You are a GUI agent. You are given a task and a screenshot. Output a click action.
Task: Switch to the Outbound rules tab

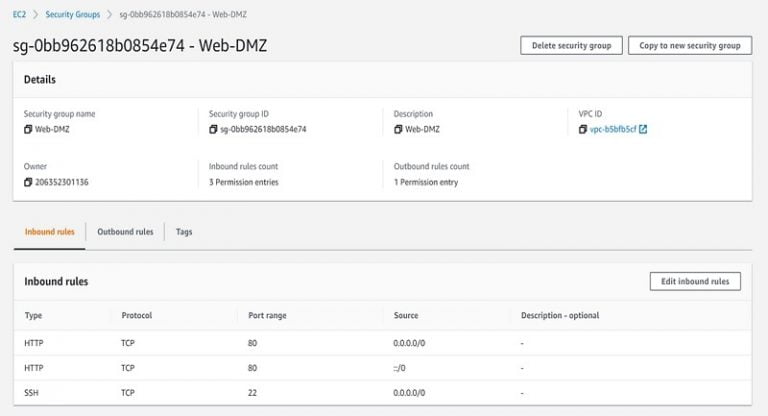(125, 232)
